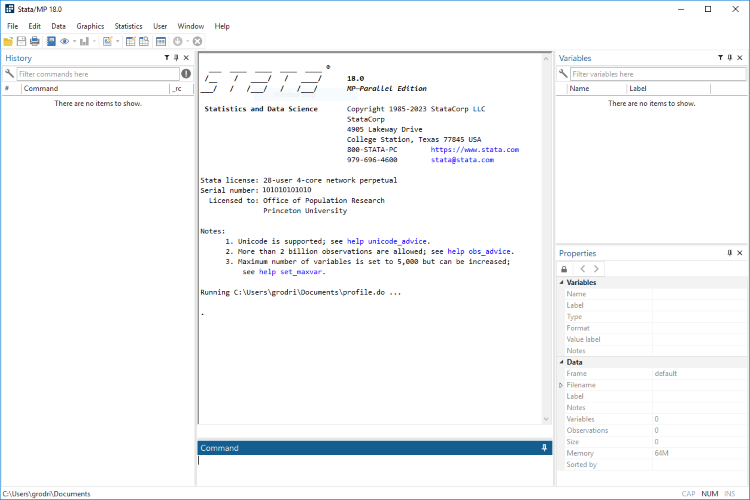750x500 pixels.
Task: Click the Filter variables here field
Action: tap(658, 74)
